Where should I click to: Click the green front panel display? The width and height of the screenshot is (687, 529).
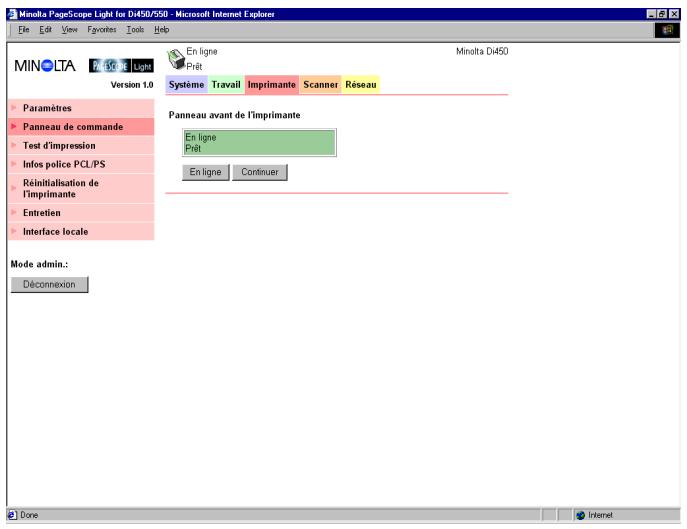pyautogui.click(x=259, y=142)
